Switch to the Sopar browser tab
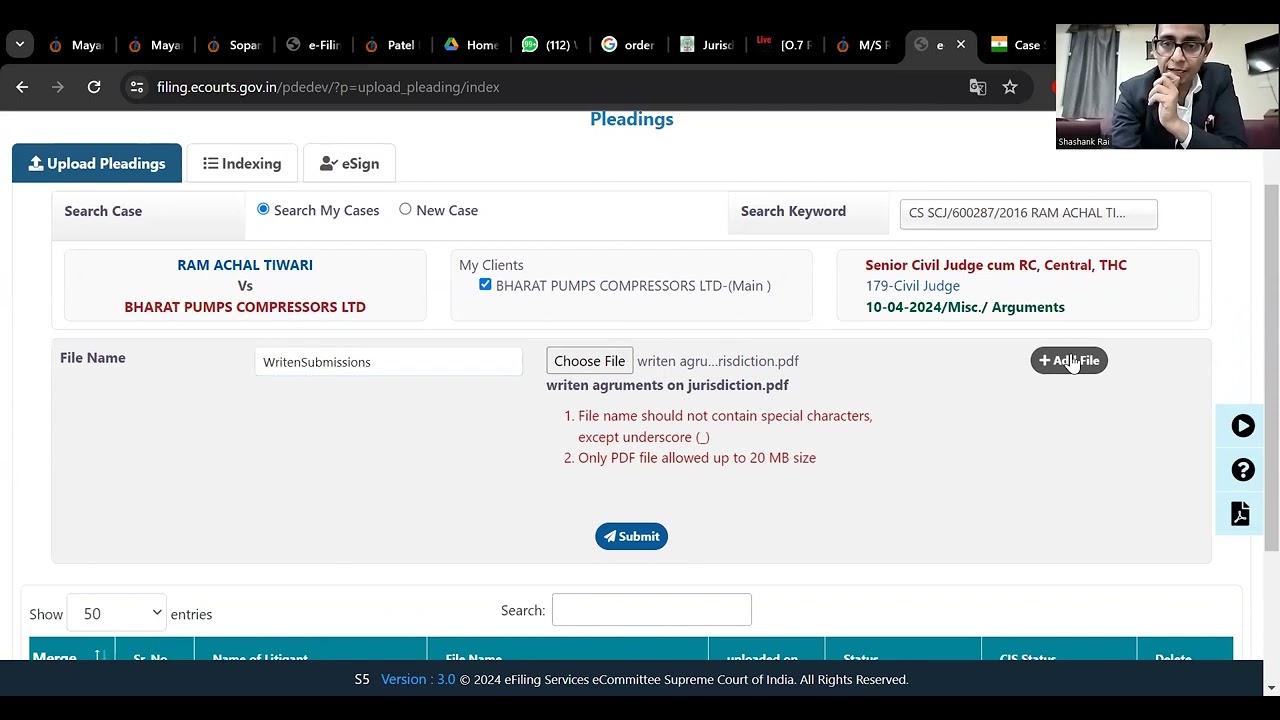Viewport: 1280px width, 720px height. tap(234, 45)
